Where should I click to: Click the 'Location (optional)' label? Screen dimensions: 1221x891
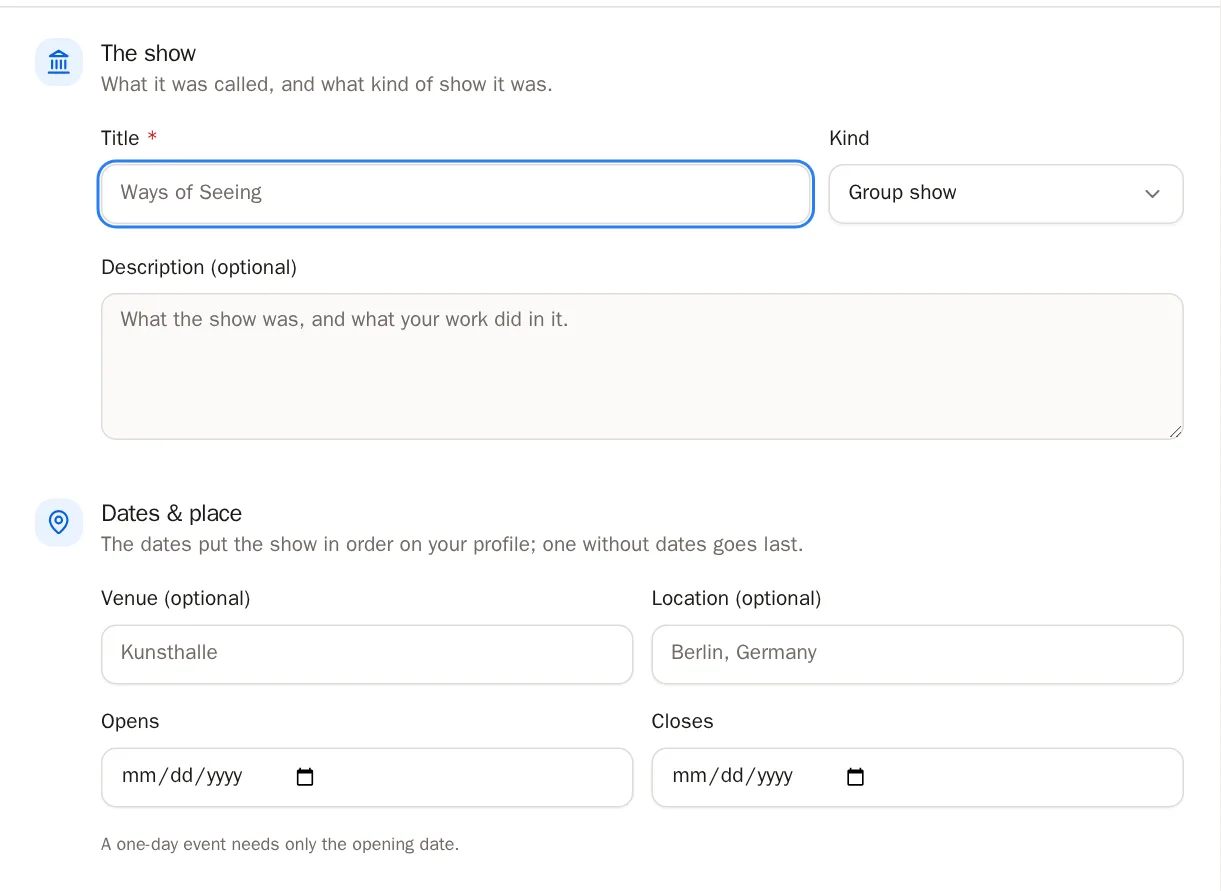pyautogui.click(x=736, y=599)
